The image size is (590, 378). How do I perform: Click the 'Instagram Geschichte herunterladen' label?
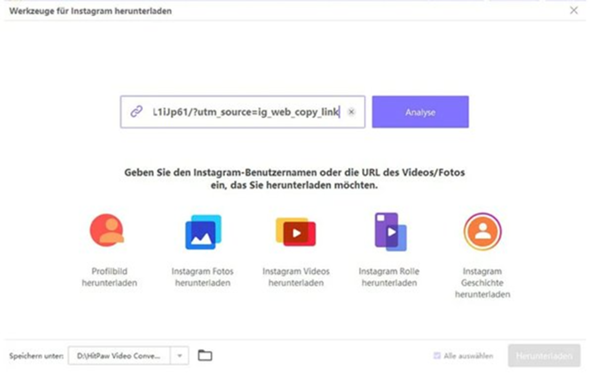[482, 282]
